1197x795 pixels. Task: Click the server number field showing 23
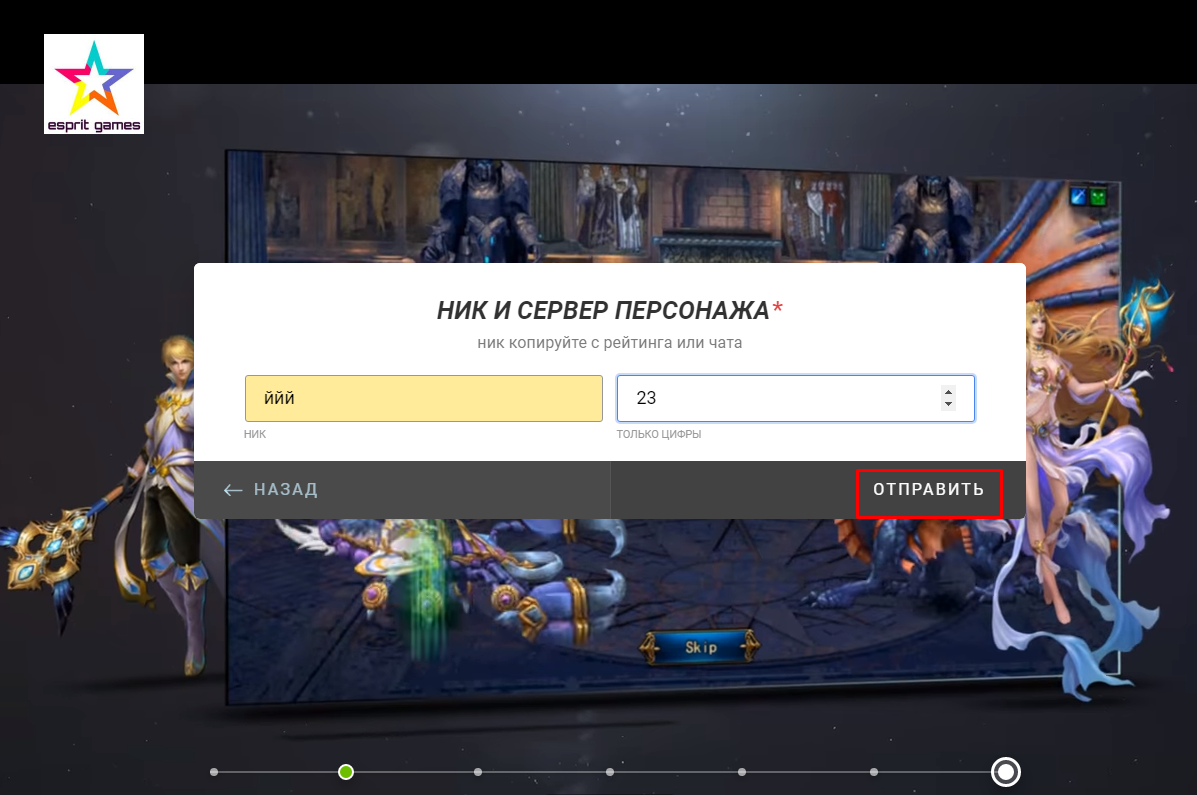795,398
